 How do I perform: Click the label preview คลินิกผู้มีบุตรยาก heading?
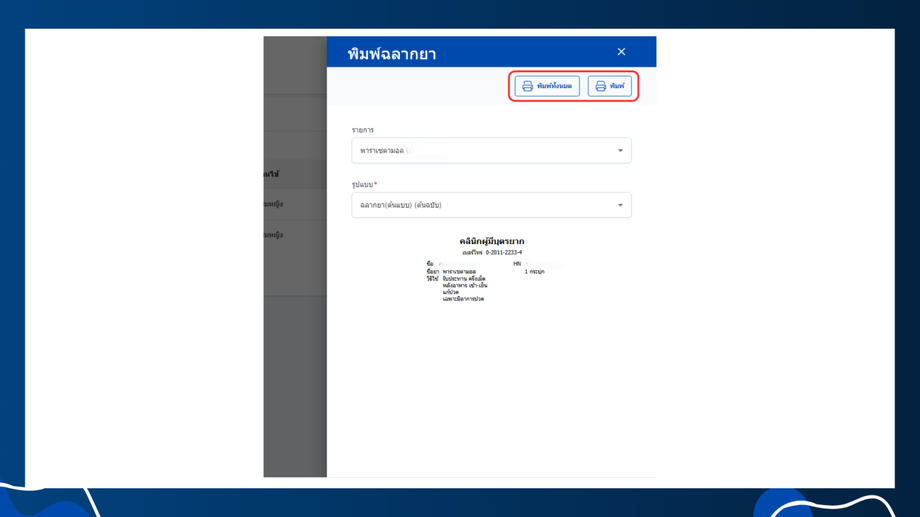pyautogui.click(x=492, y=241)
